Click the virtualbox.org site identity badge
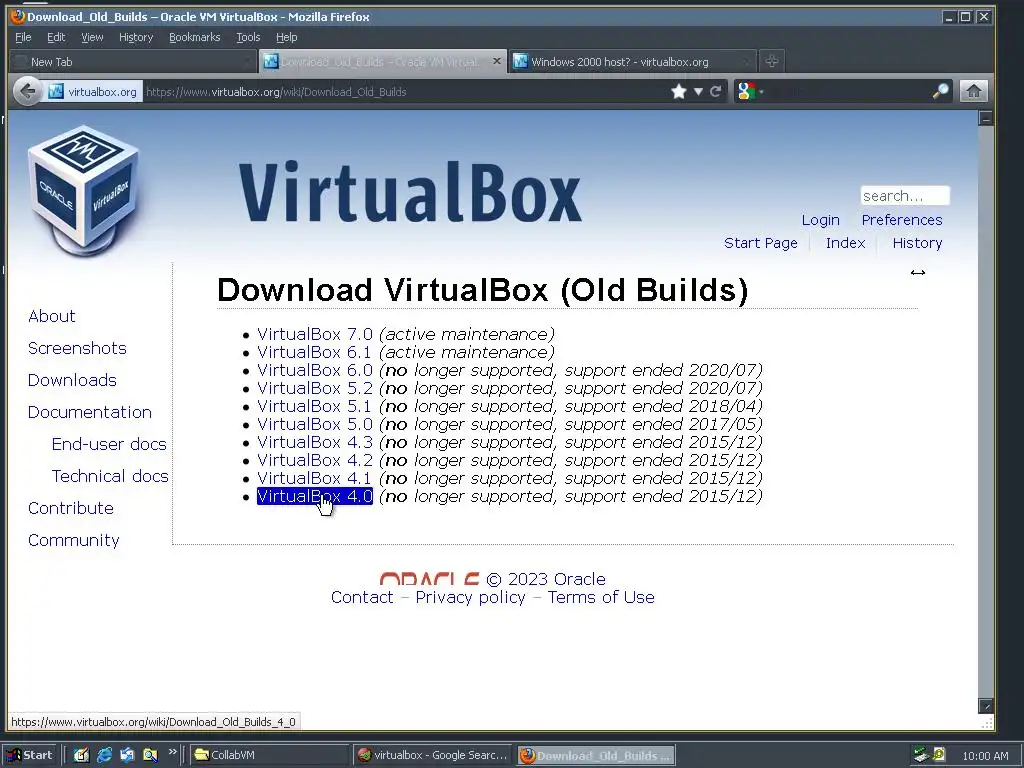Viewport: 1024px width, 768px height. click(x=93, y=91)
